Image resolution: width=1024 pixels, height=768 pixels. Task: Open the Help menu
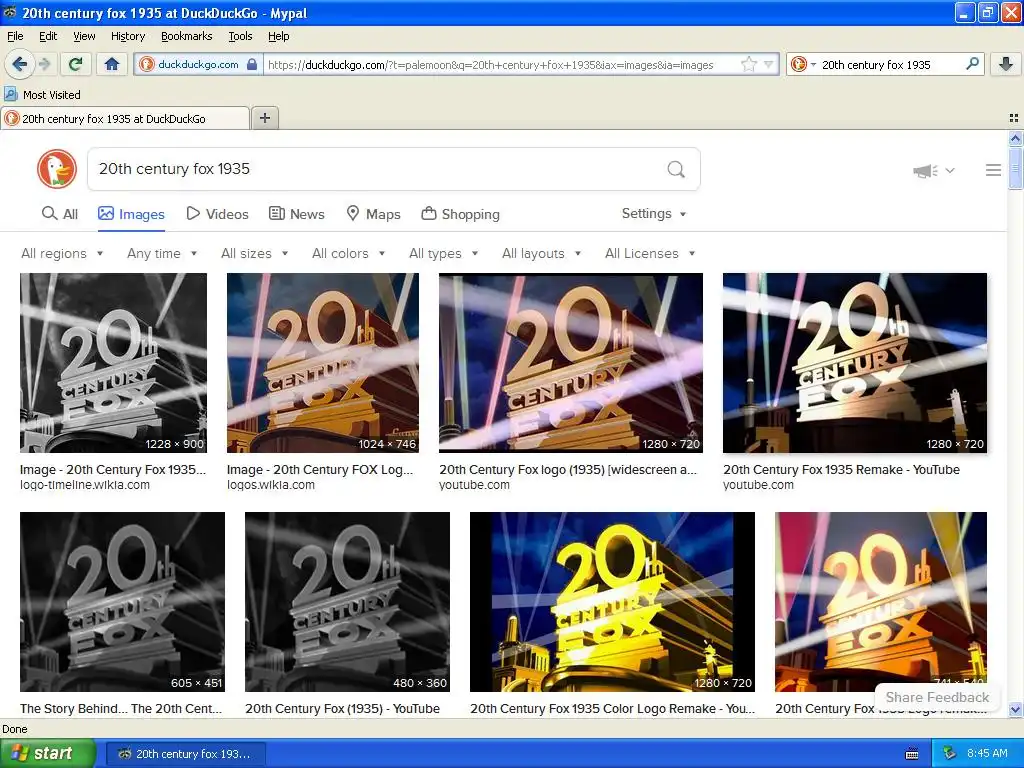click(278, 36)
